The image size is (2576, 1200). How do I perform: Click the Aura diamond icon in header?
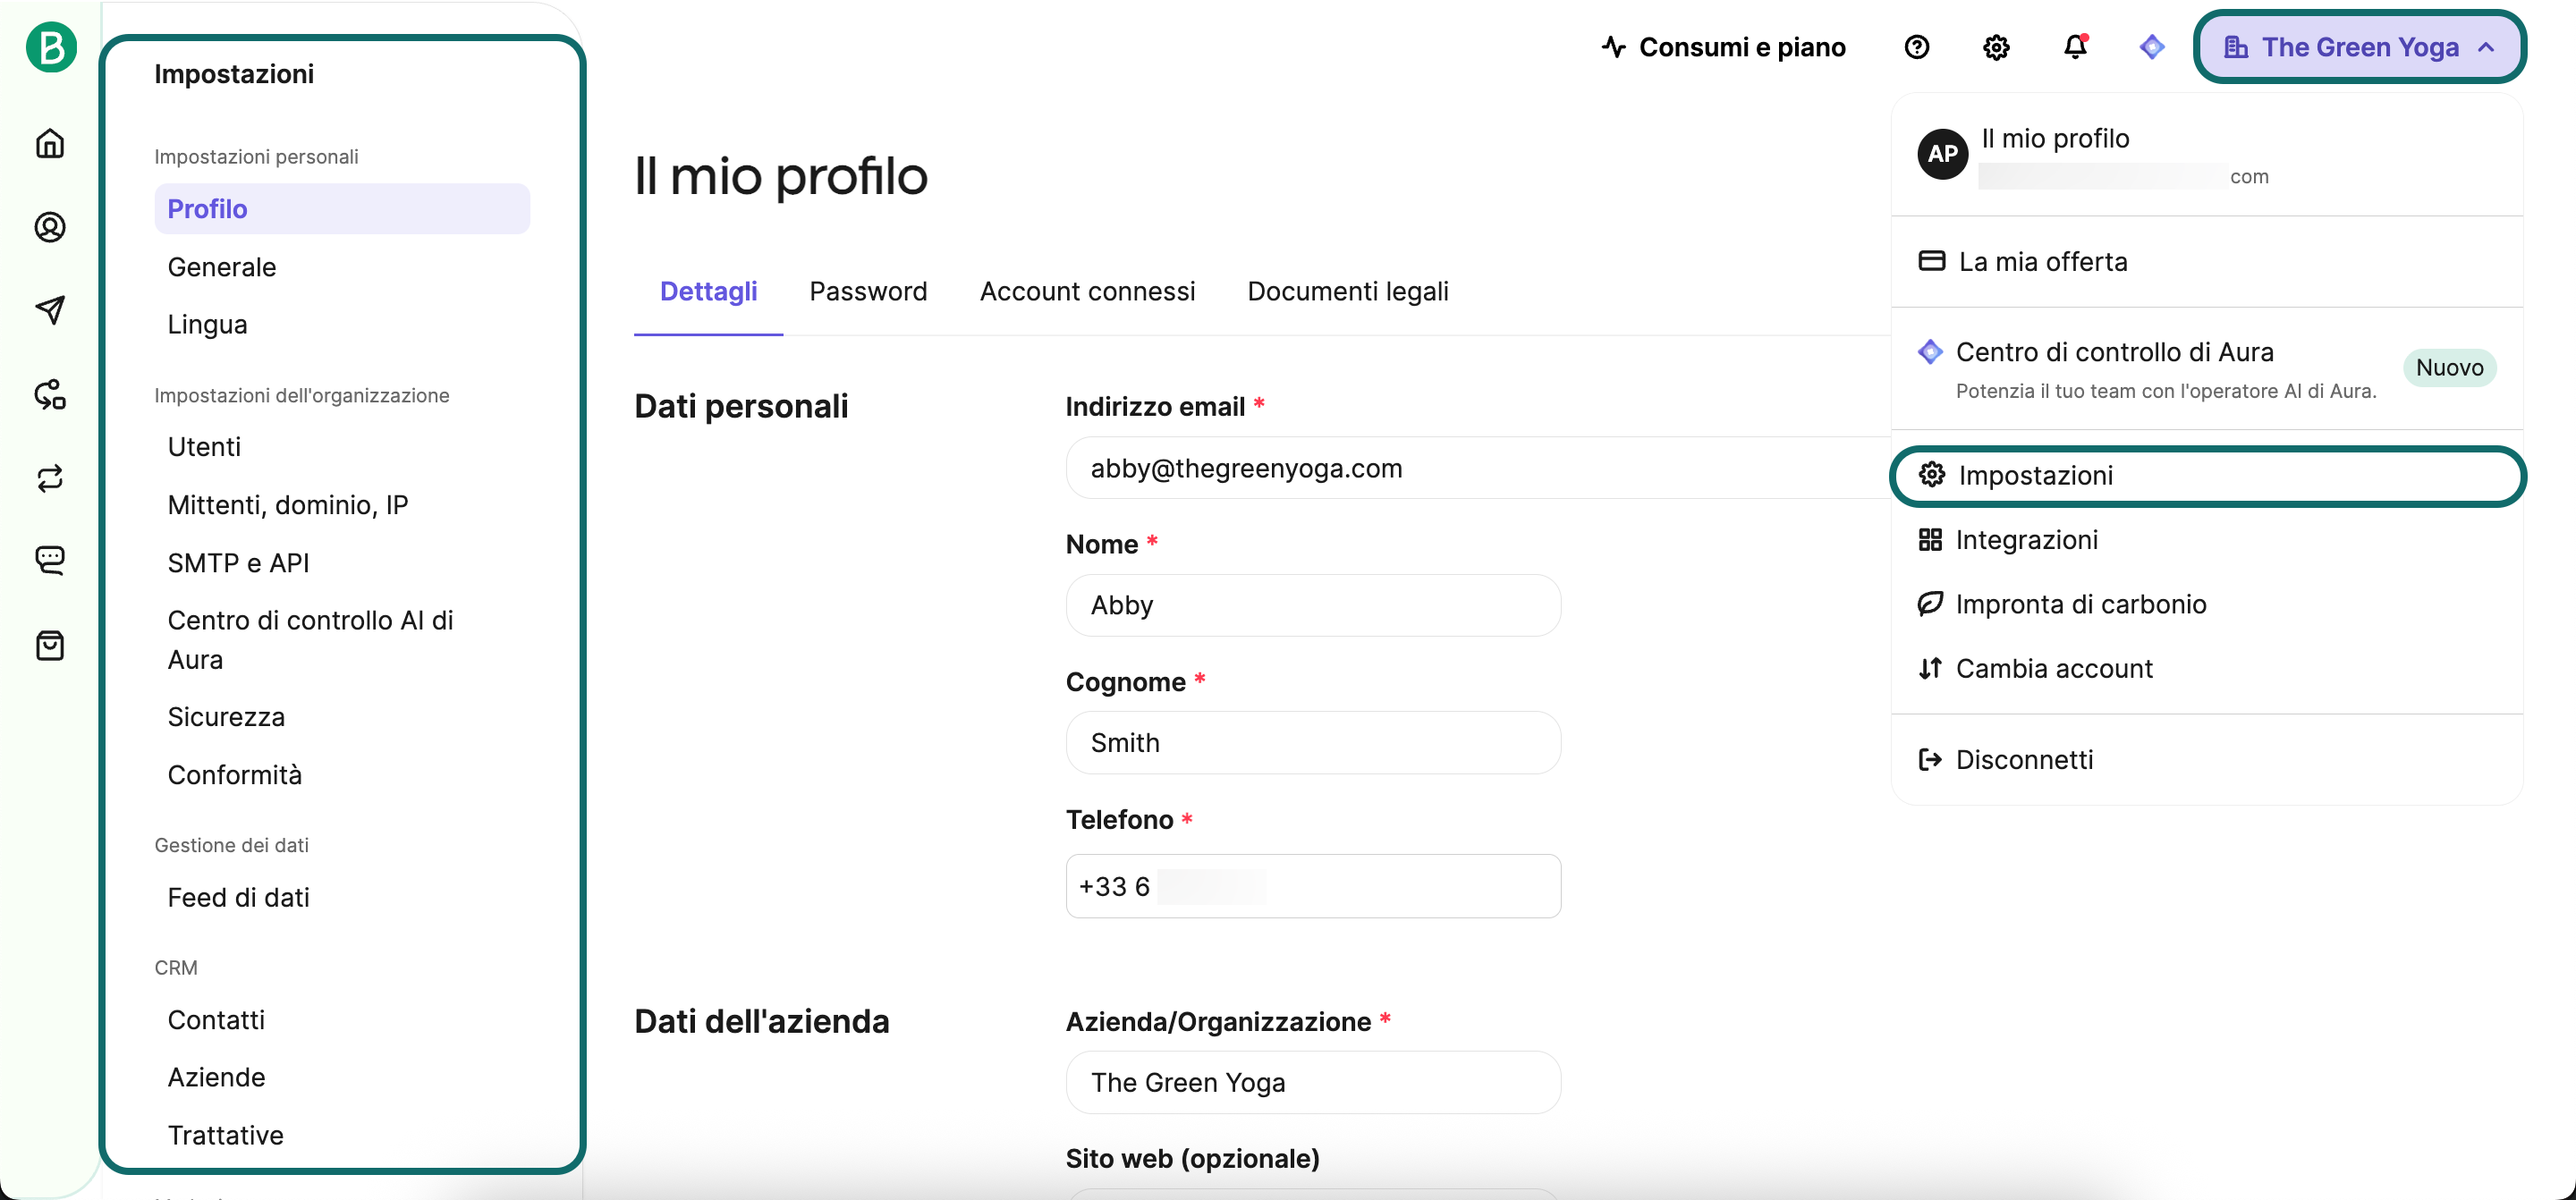pyautogui.click(x=2151, y=47)
